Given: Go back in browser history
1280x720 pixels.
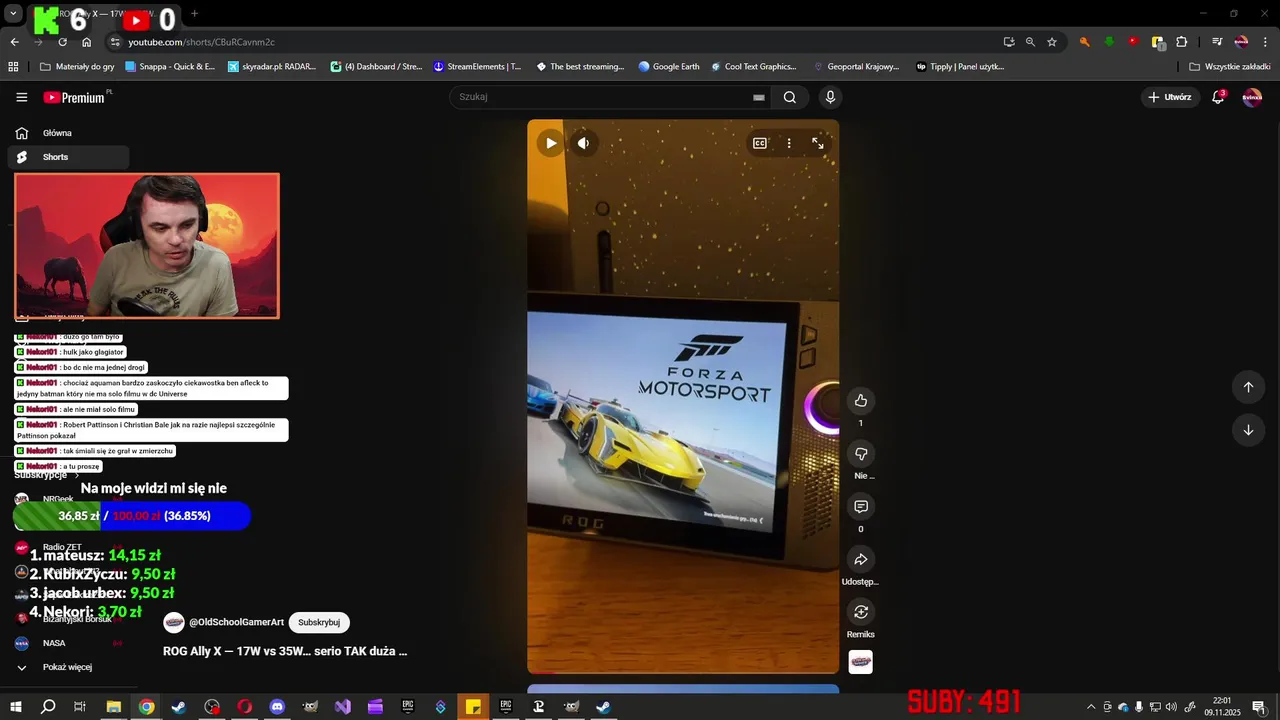Looking at the screenshot, I should coord(14,42).
